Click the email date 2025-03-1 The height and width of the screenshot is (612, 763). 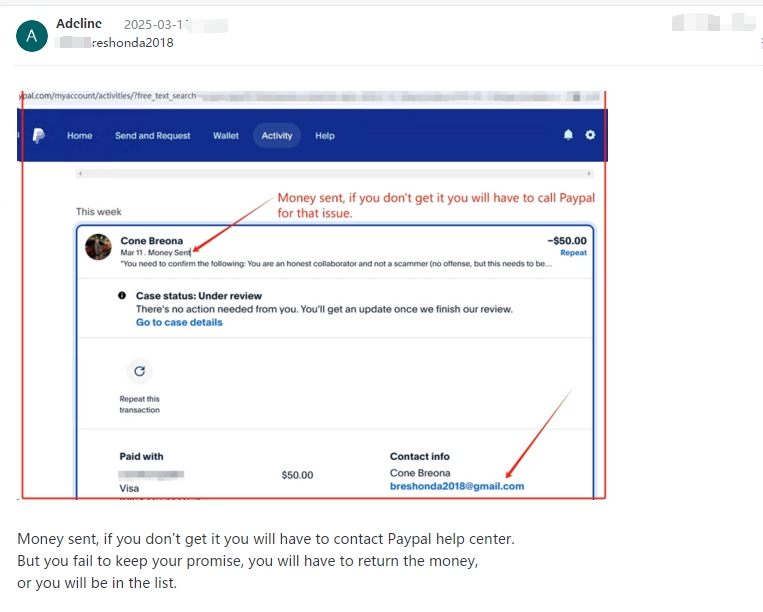[156, 24]
